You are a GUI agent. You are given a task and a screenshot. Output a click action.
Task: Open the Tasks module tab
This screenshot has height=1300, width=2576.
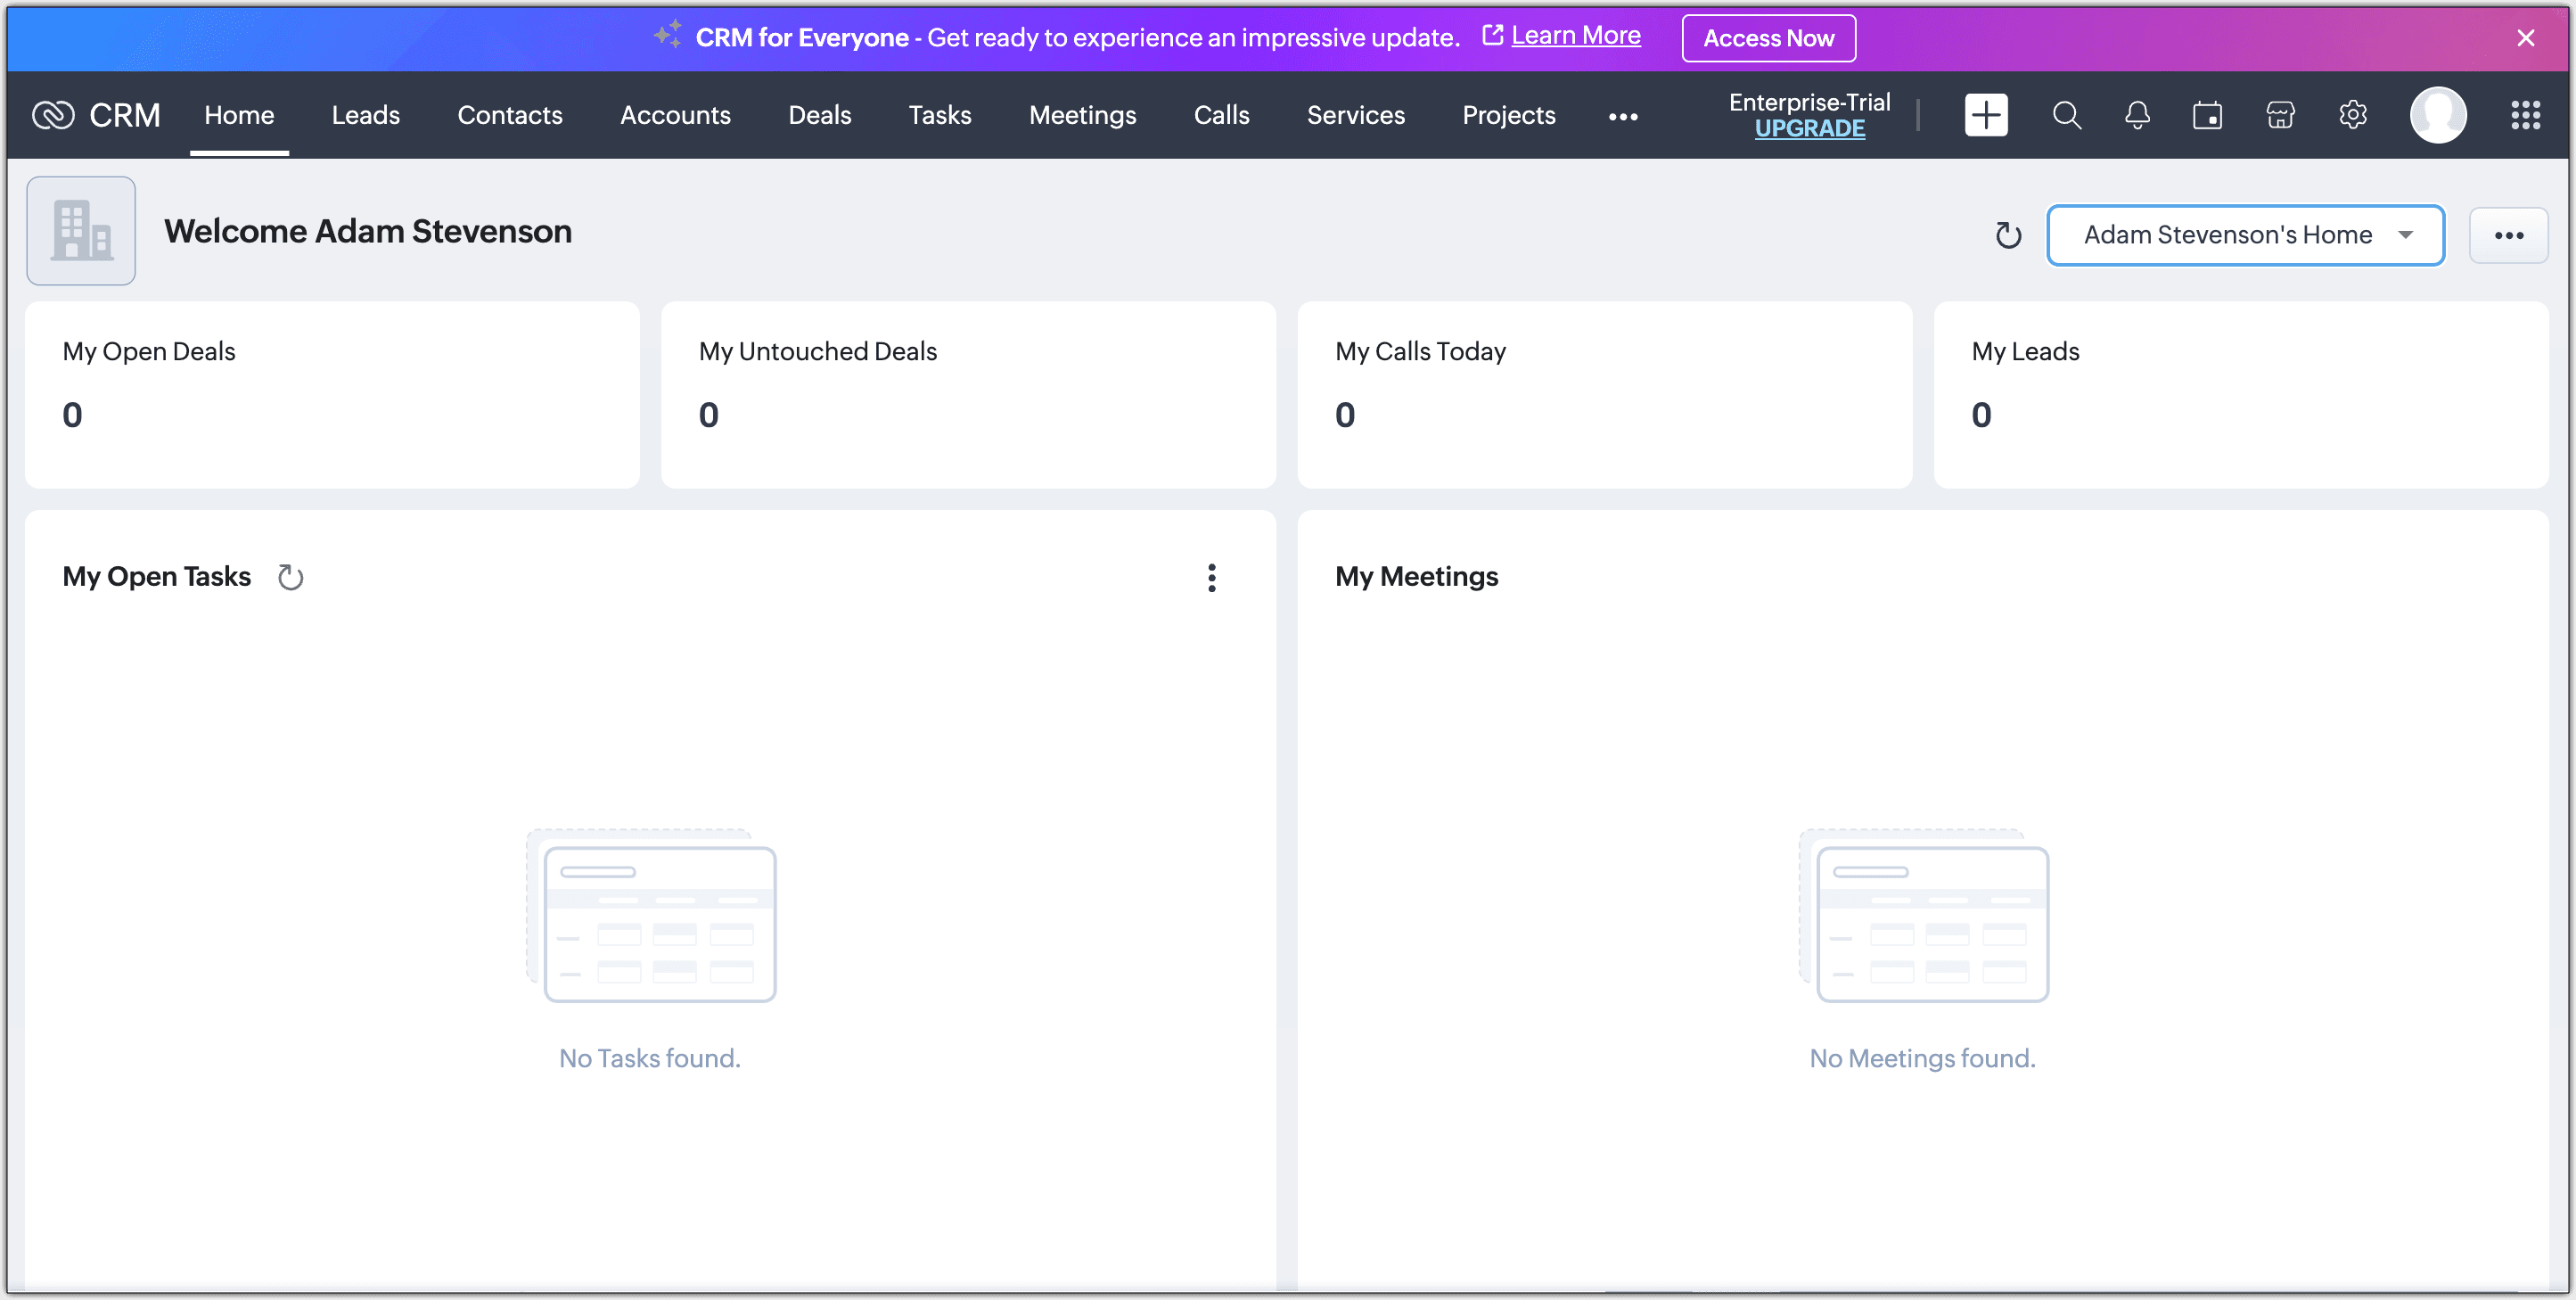point(940,115)
